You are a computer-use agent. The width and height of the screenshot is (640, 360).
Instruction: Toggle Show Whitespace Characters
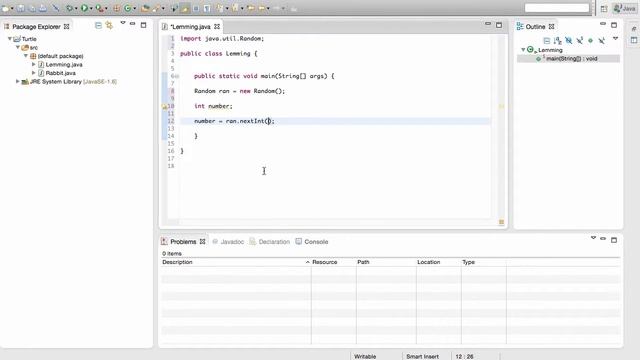(x=207, y=8)
